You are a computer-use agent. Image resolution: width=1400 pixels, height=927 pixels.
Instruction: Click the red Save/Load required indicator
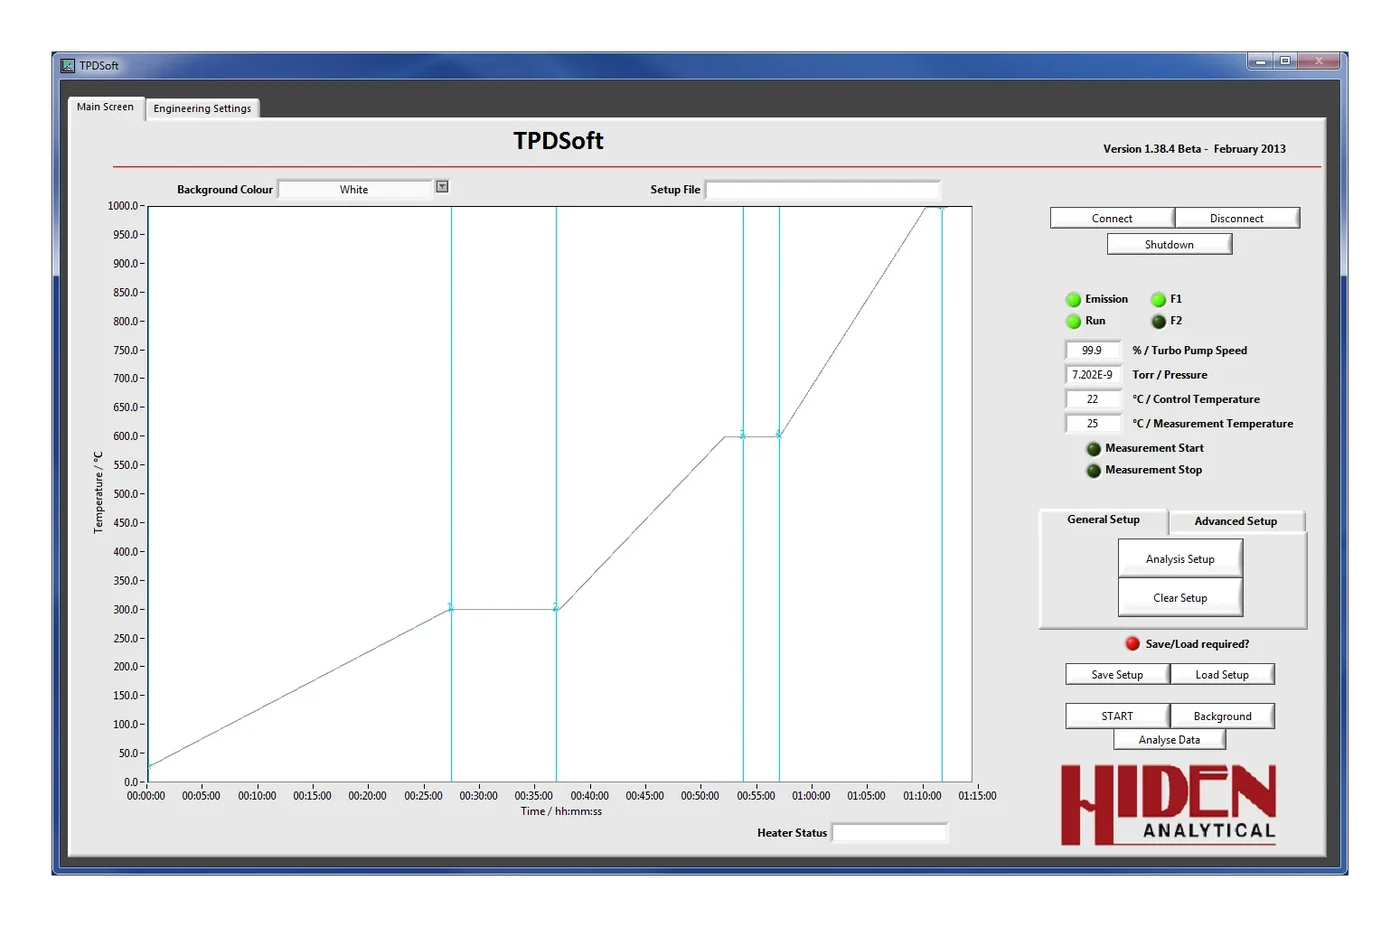point(1132,644)
